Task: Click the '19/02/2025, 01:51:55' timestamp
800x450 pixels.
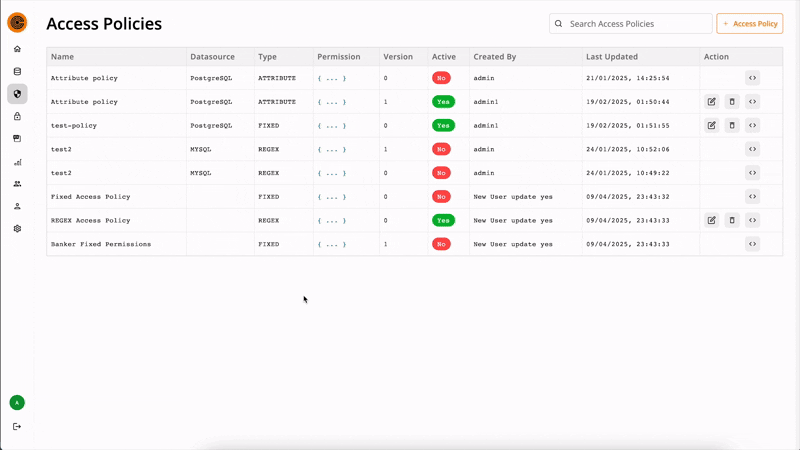Action: coord(628,126)
